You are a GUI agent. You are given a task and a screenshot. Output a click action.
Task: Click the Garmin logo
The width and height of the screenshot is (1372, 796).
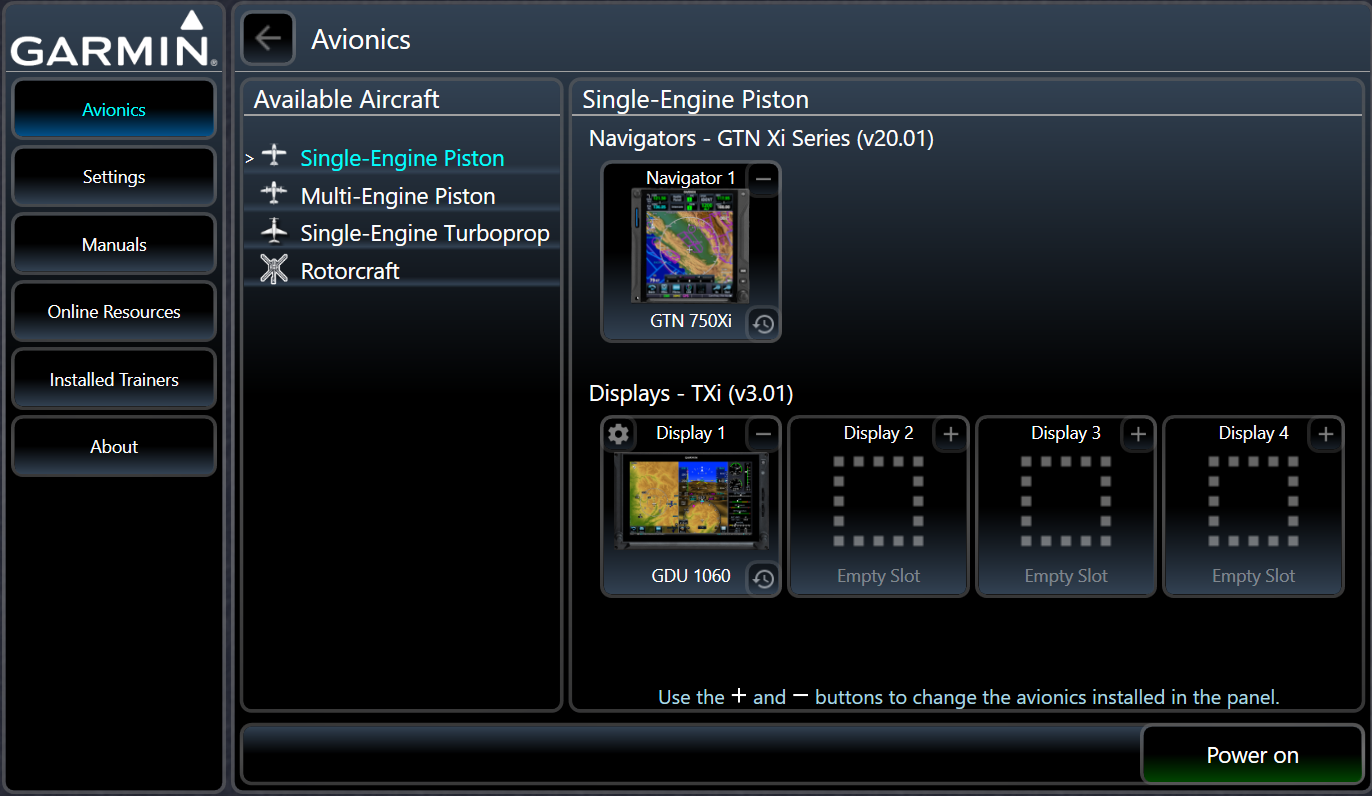tap(114, 39)
